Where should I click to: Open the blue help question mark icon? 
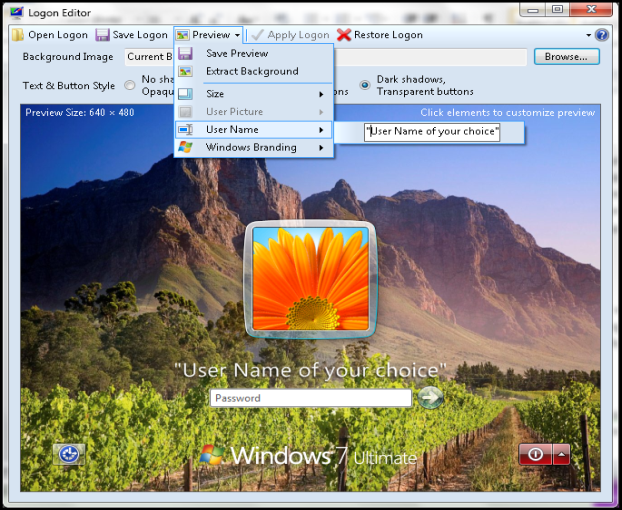click(x=601, y=35)
